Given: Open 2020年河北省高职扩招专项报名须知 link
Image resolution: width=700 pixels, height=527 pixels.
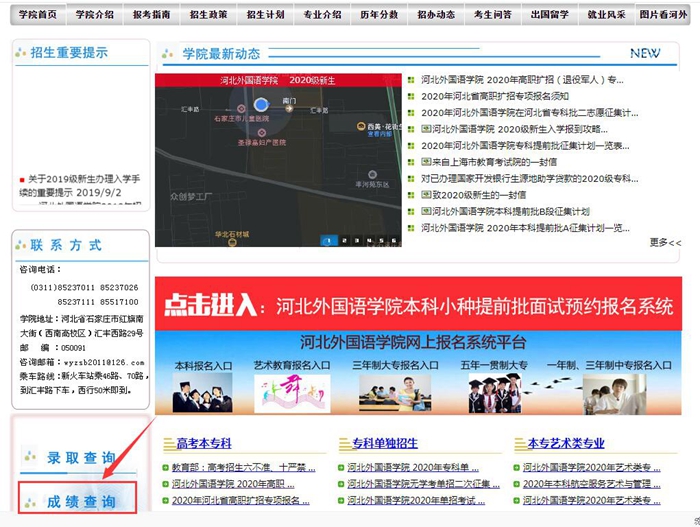Looking at the screenshot, I should click(495, 96).
